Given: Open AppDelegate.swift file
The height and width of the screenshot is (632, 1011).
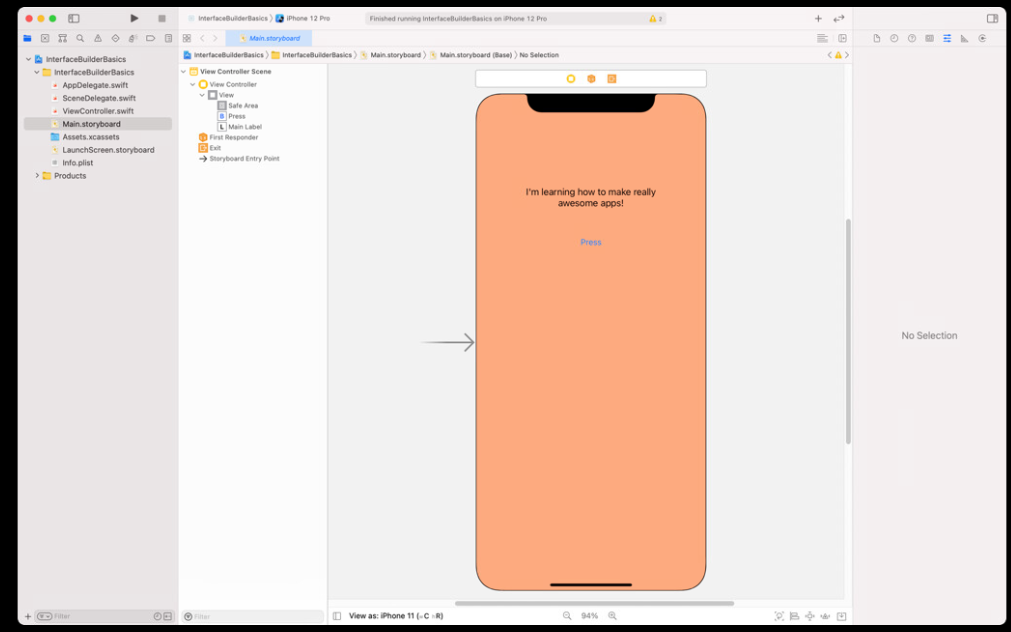Looking at the screenshot, I should 95,85.
